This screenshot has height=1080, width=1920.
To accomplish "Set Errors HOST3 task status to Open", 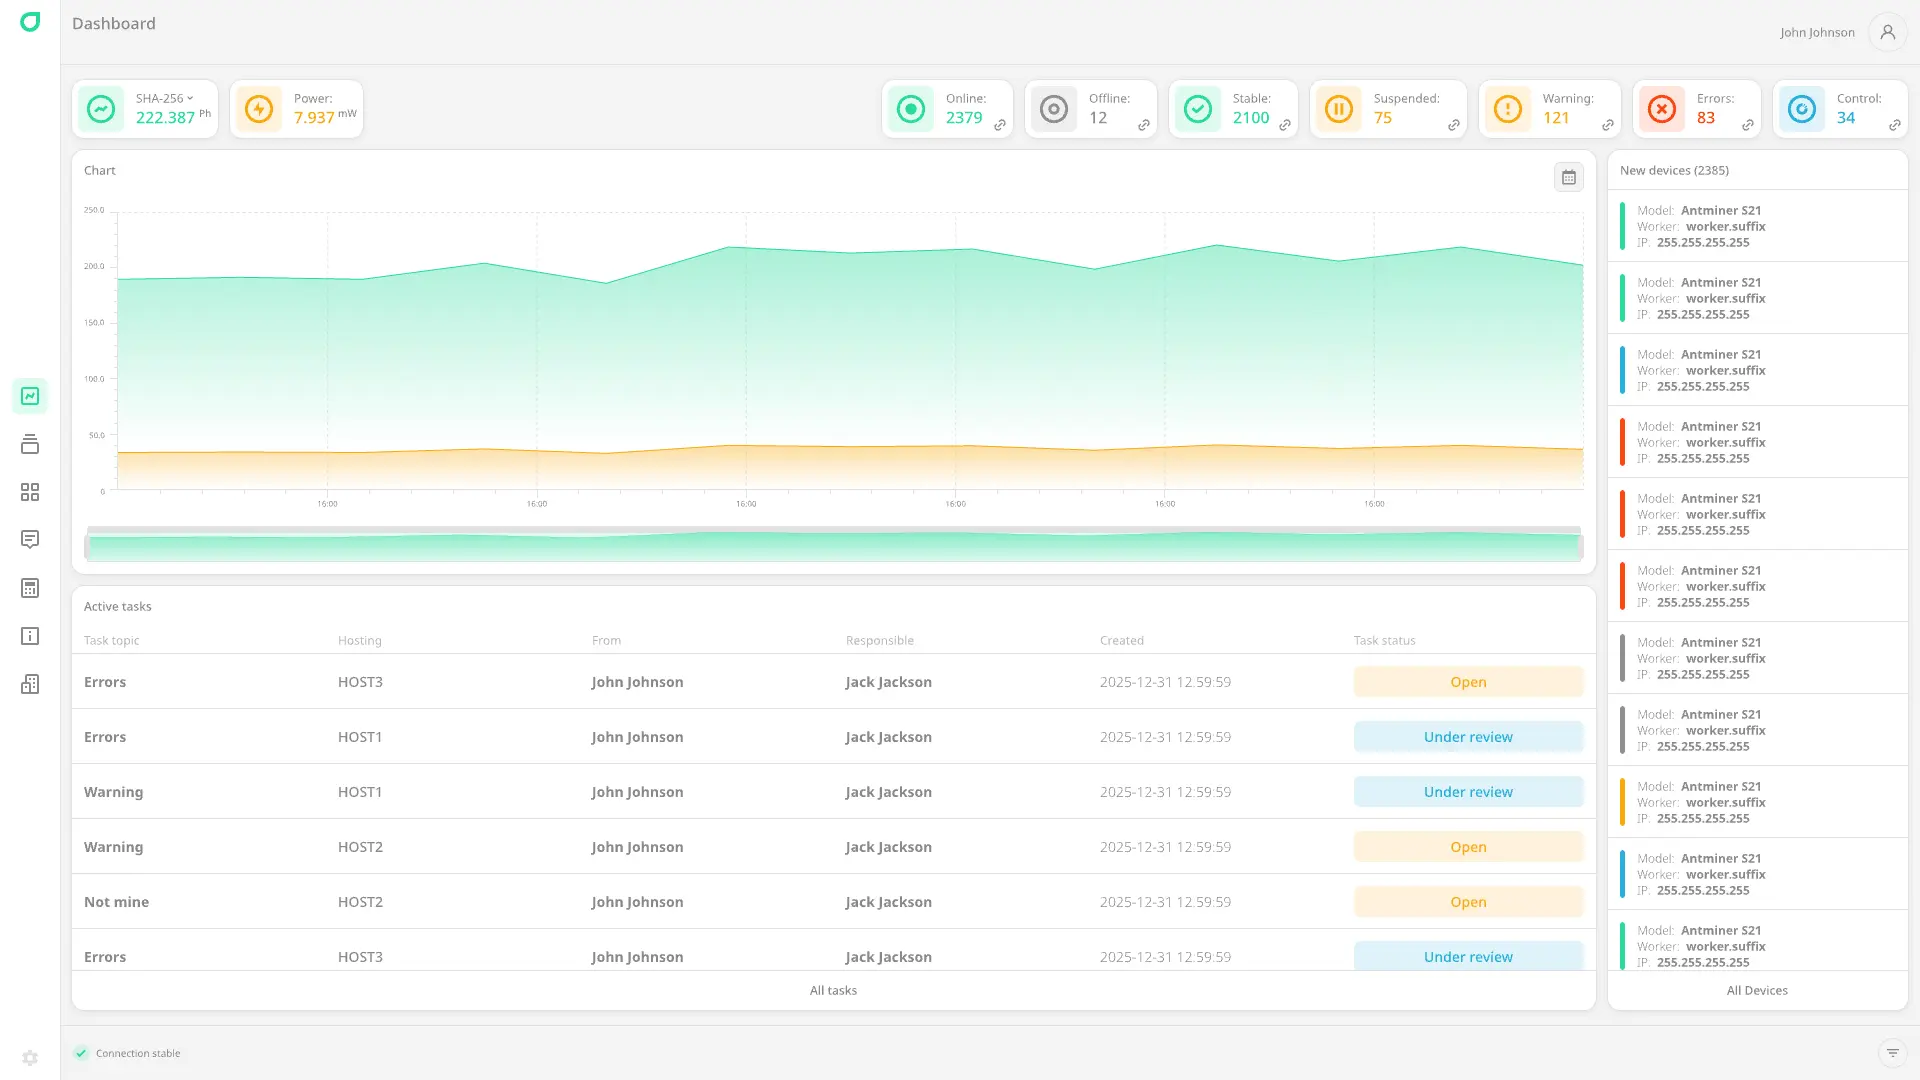I will (1468, 681).
